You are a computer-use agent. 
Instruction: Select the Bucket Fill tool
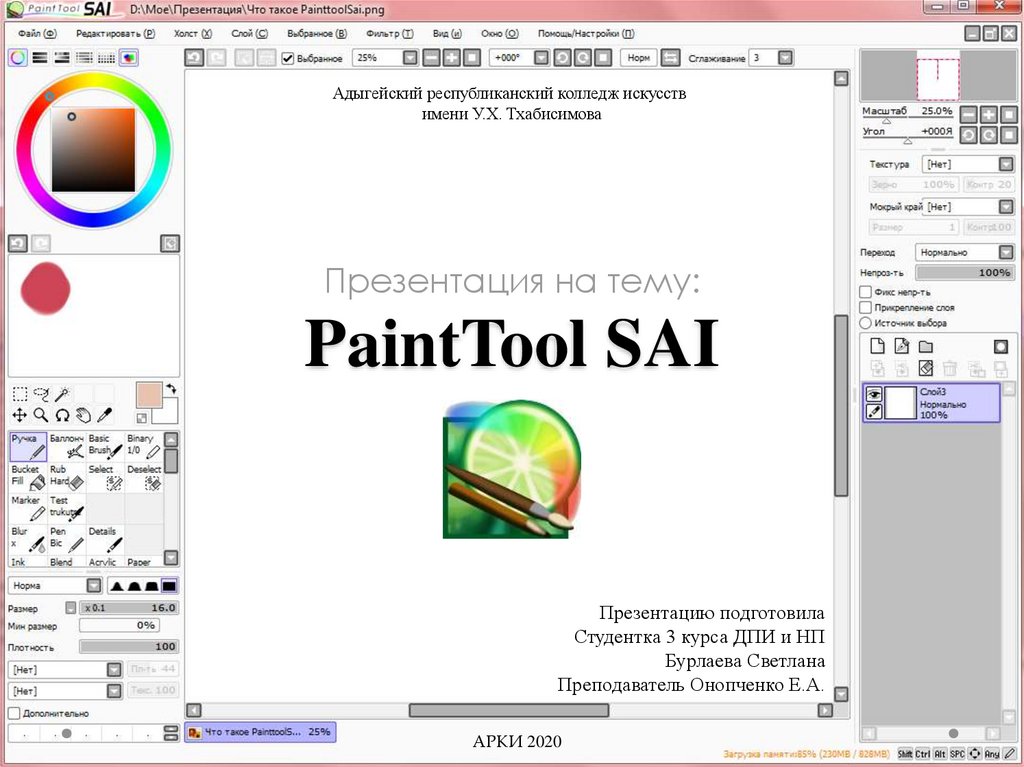pos(28,476)
